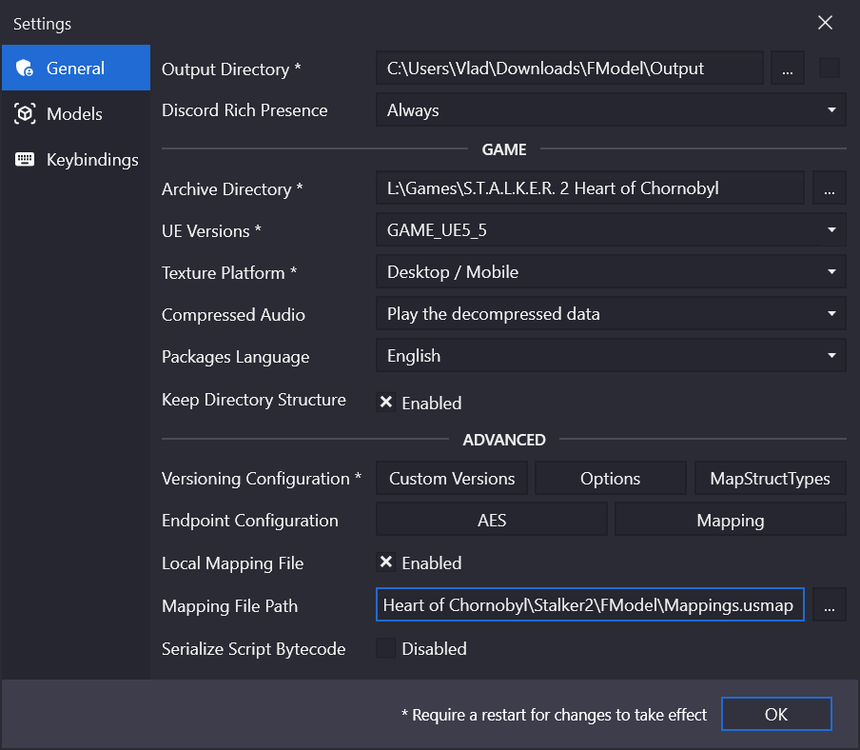The image size is (860, 750).
Task: Open Custom Versions configuration
Action: [452, 479]
